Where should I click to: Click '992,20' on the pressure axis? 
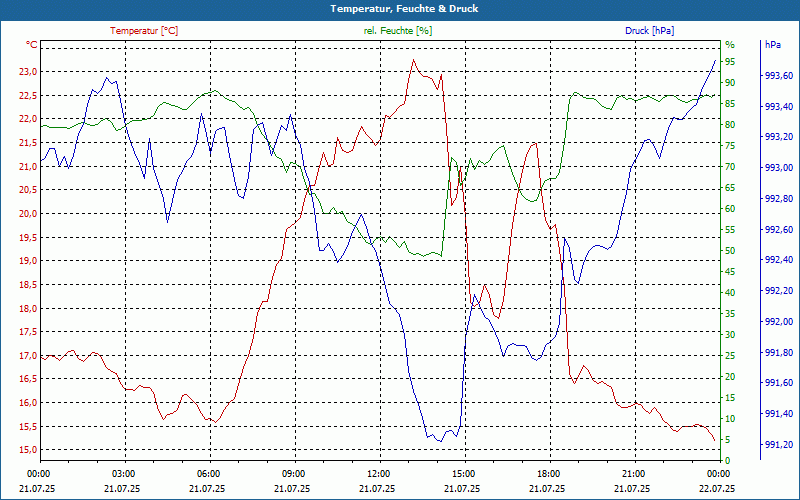[779, 291]
